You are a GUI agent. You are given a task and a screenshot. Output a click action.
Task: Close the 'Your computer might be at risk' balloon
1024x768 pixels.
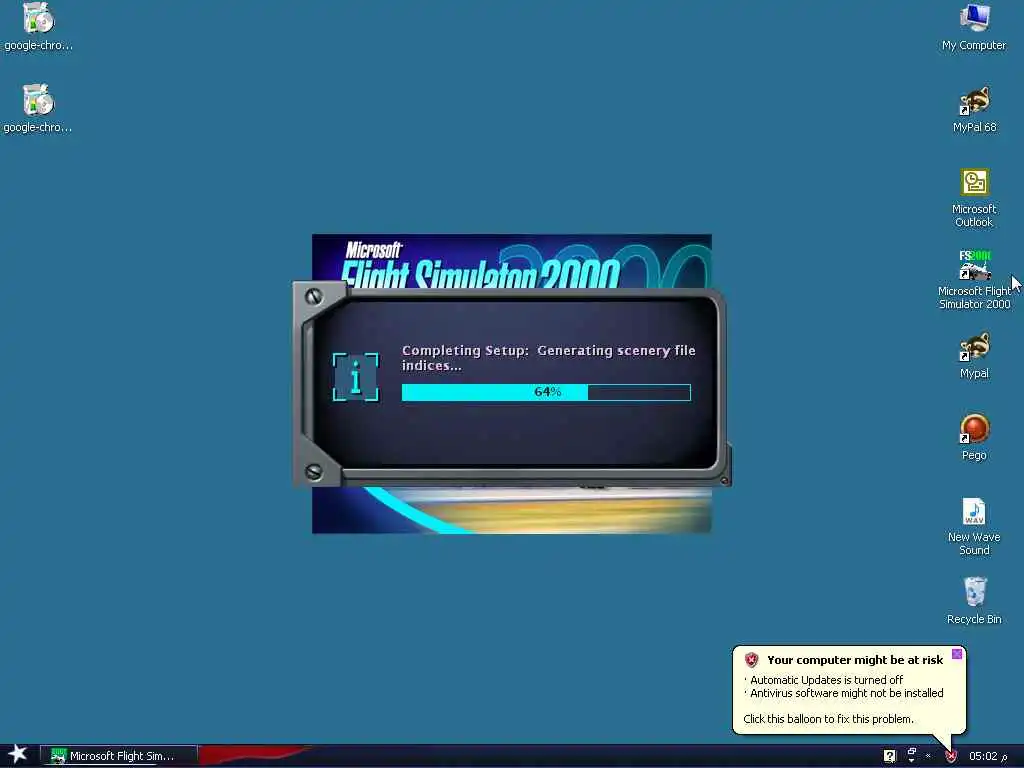pyautogui.click(x=957, y=654)
